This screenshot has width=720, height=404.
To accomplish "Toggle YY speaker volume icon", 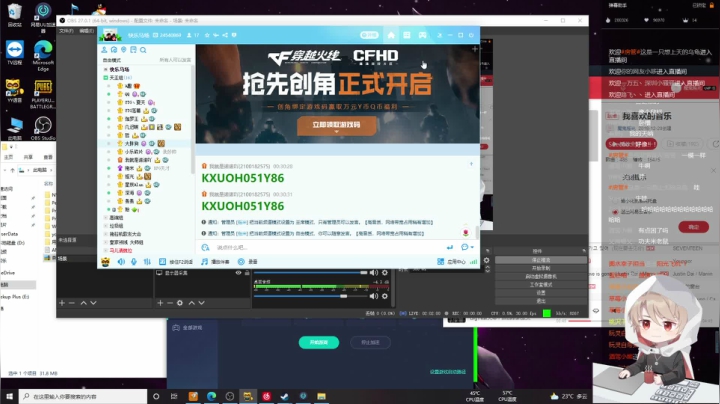I will [x=121, y=262].
